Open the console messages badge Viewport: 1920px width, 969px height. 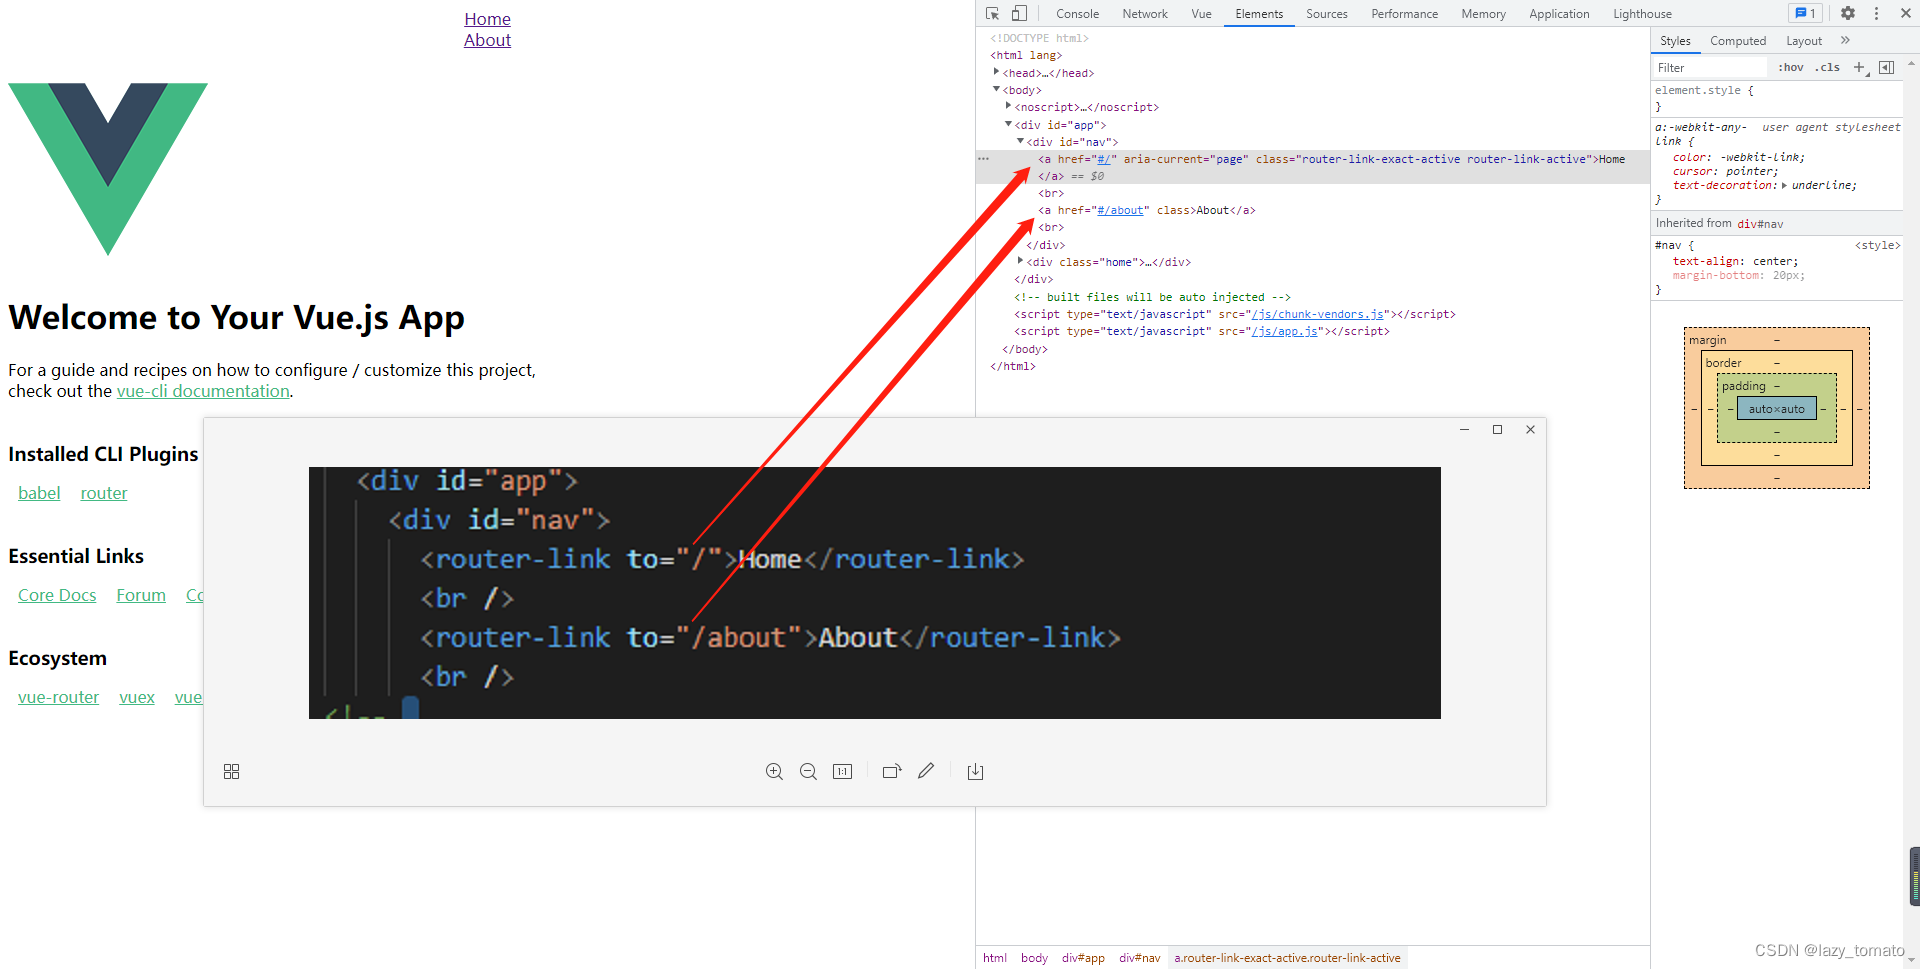point(1805,14)
